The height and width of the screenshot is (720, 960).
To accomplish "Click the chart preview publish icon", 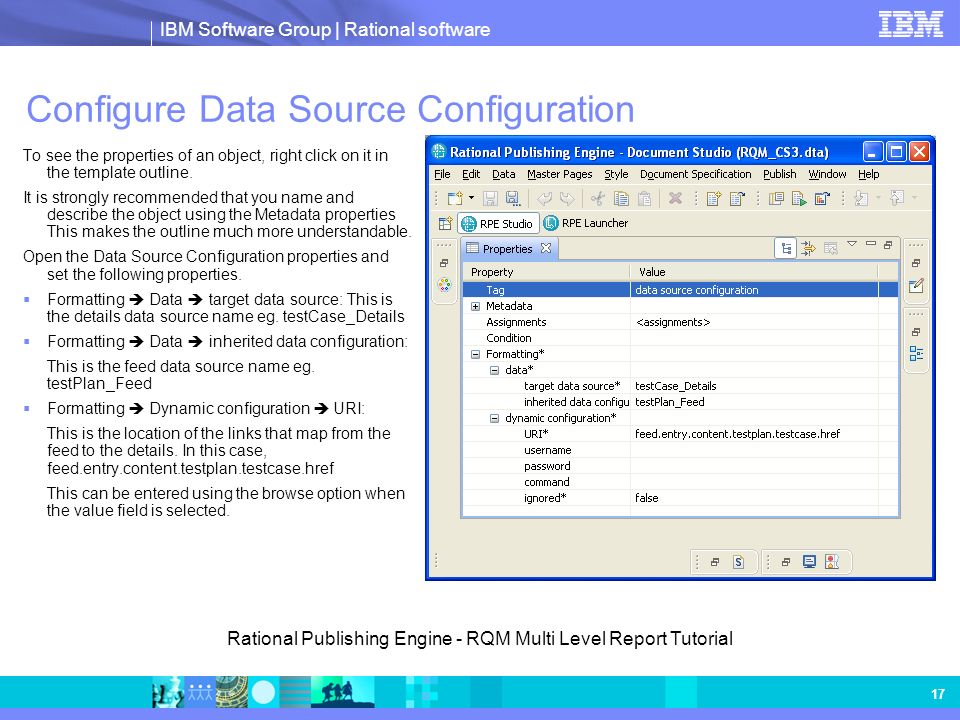I will tap(822, 198).
